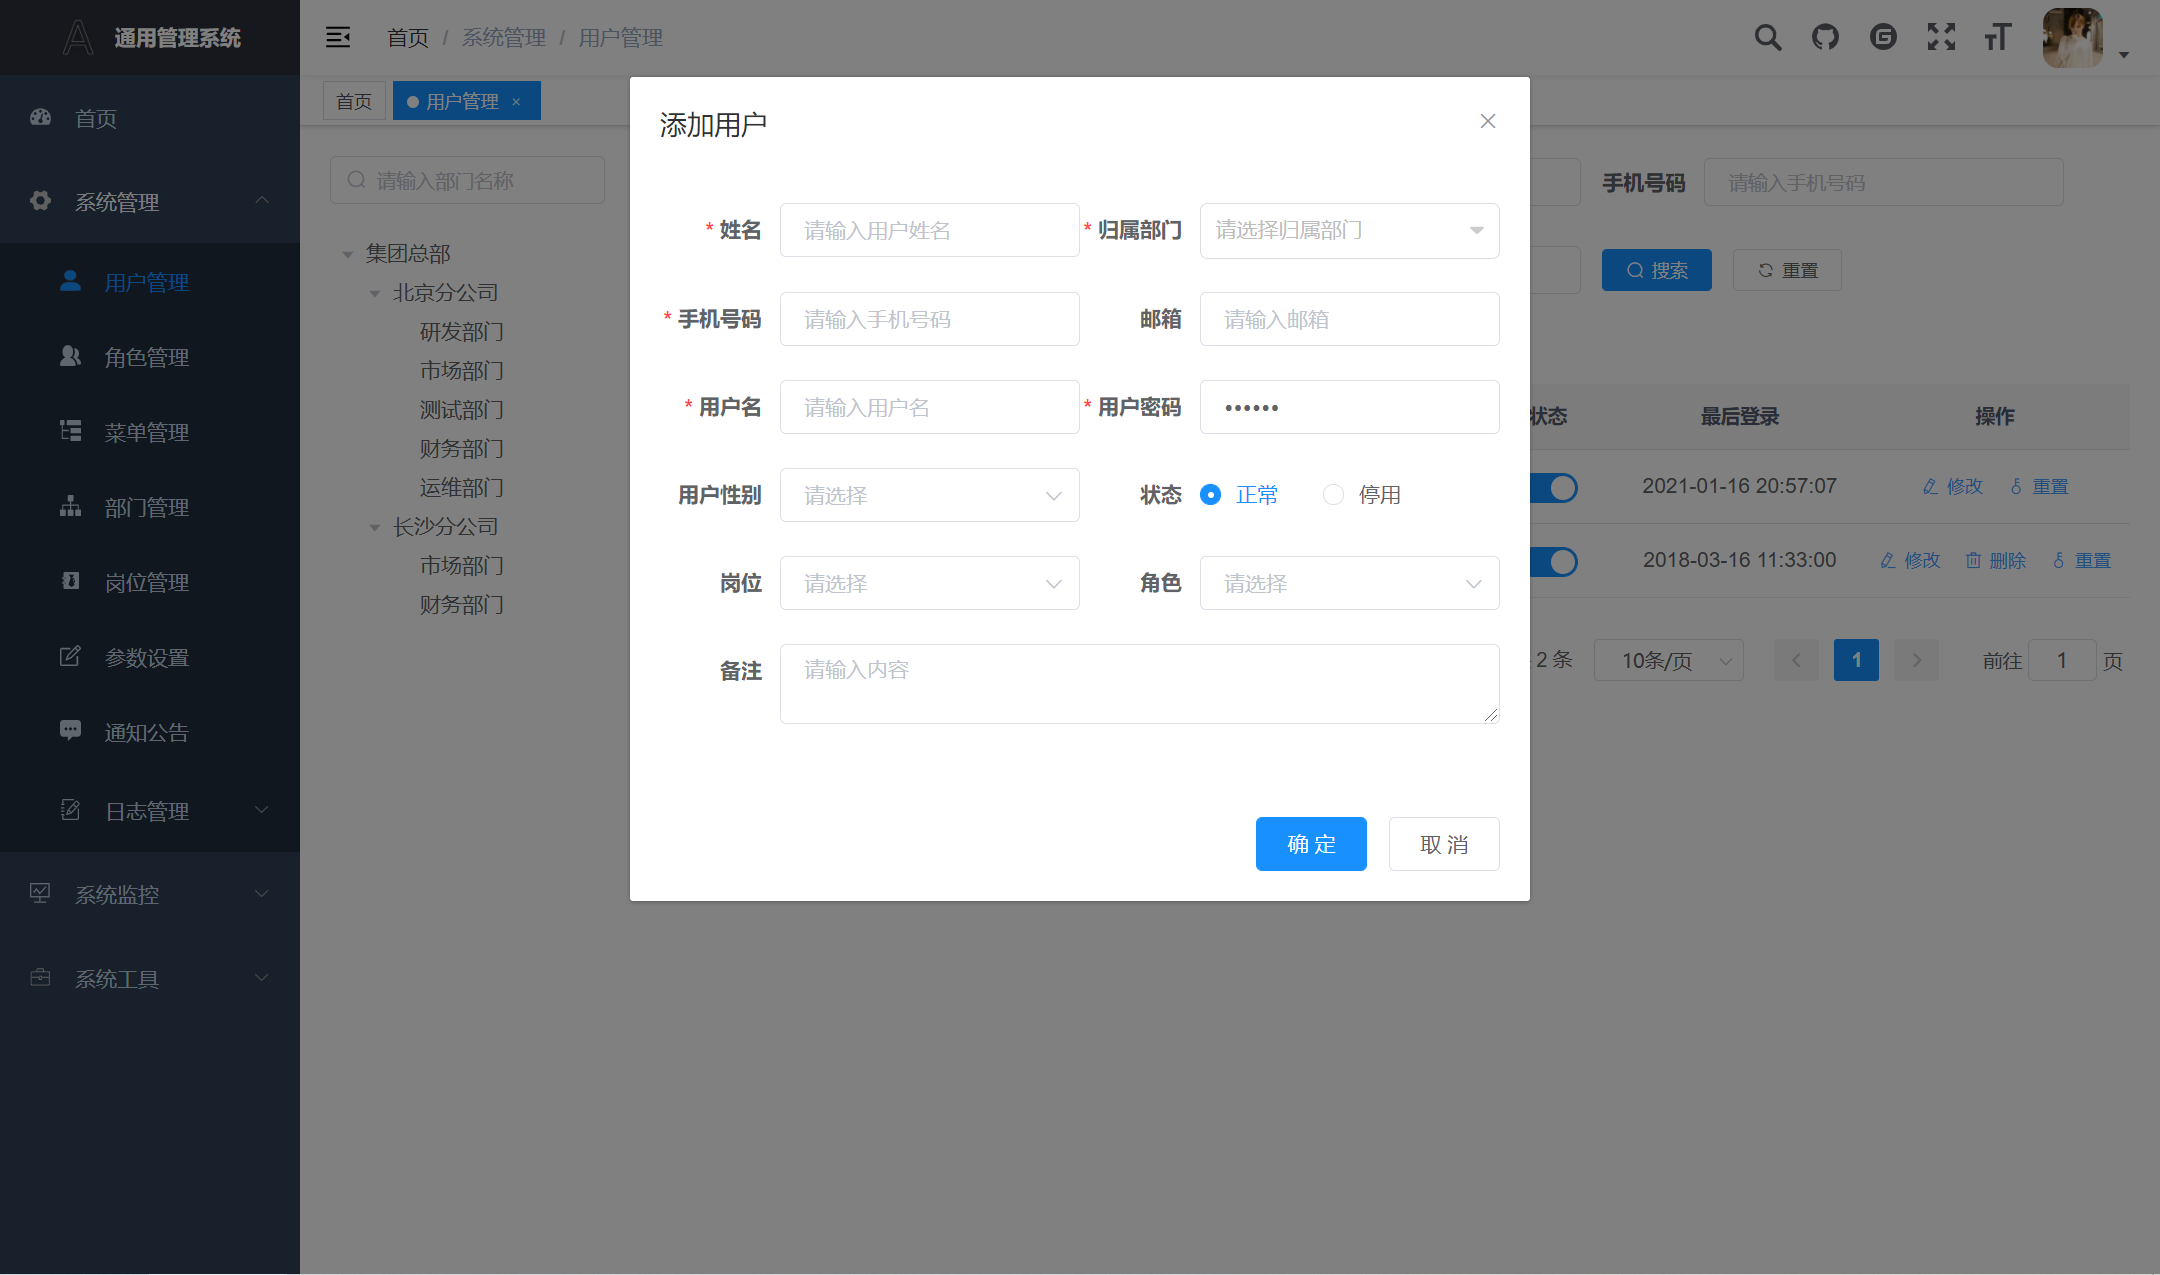Collapse the 北京分公司 tree node
Screen dimensions: 2160x1275
(375, 293)
